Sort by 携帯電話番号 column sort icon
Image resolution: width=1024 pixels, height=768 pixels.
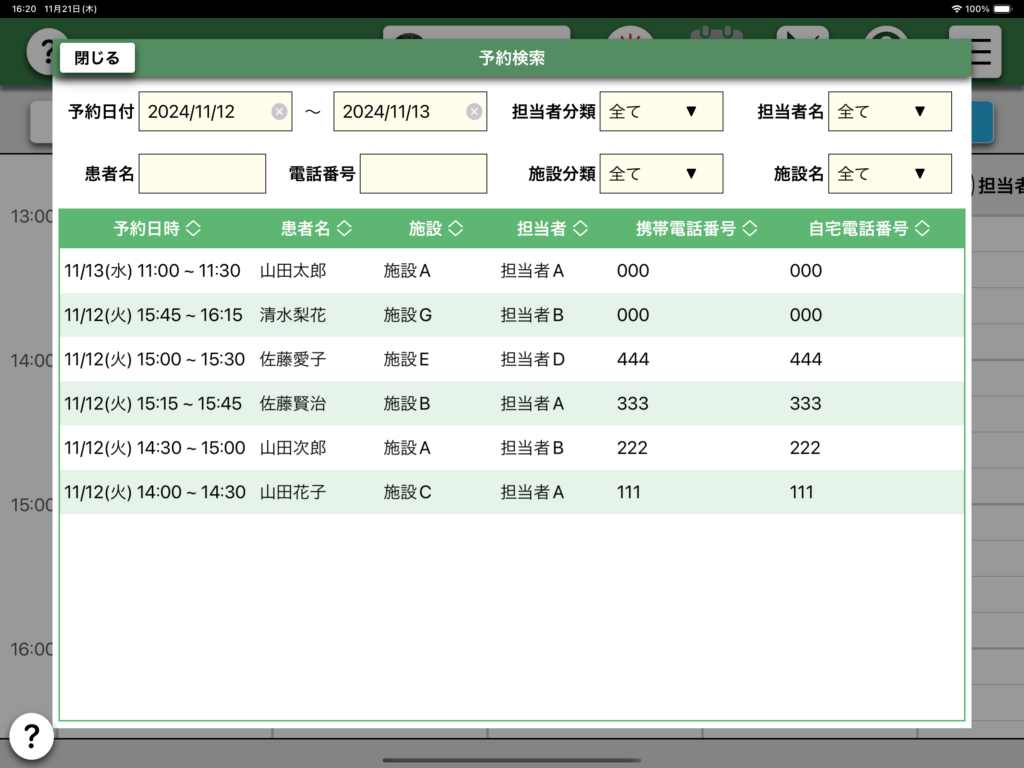coord(750,229)
